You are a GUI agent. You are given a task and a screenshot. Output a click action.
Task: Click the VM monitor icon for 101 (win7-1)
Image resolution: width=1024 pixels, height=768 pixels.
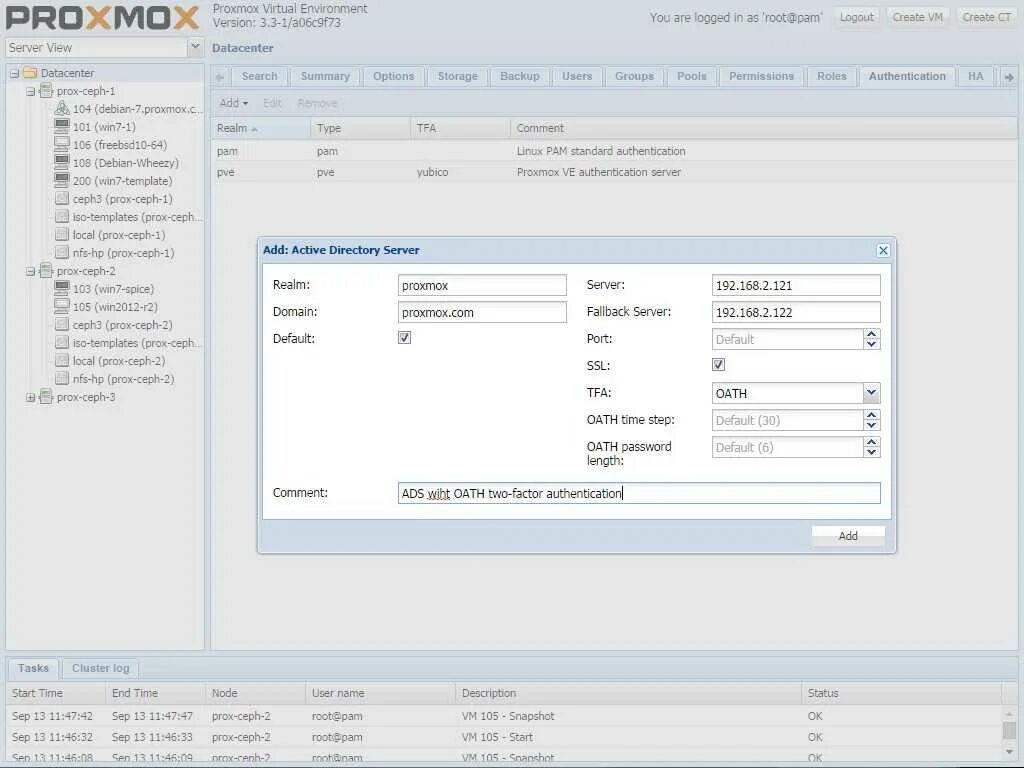(x=62, y=126)
